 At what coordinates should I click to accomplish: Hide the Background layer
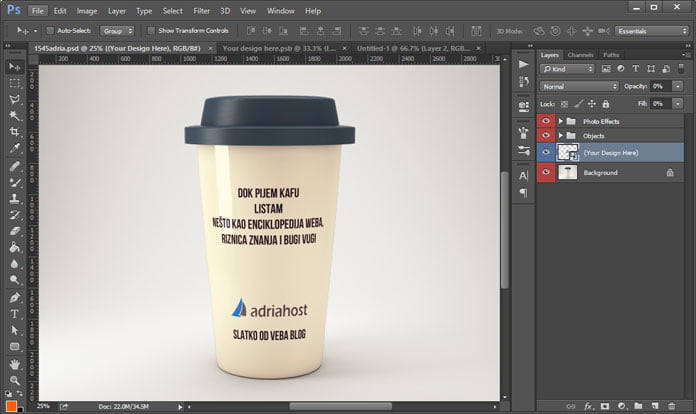pyautogui.click(x=546, y=172)
